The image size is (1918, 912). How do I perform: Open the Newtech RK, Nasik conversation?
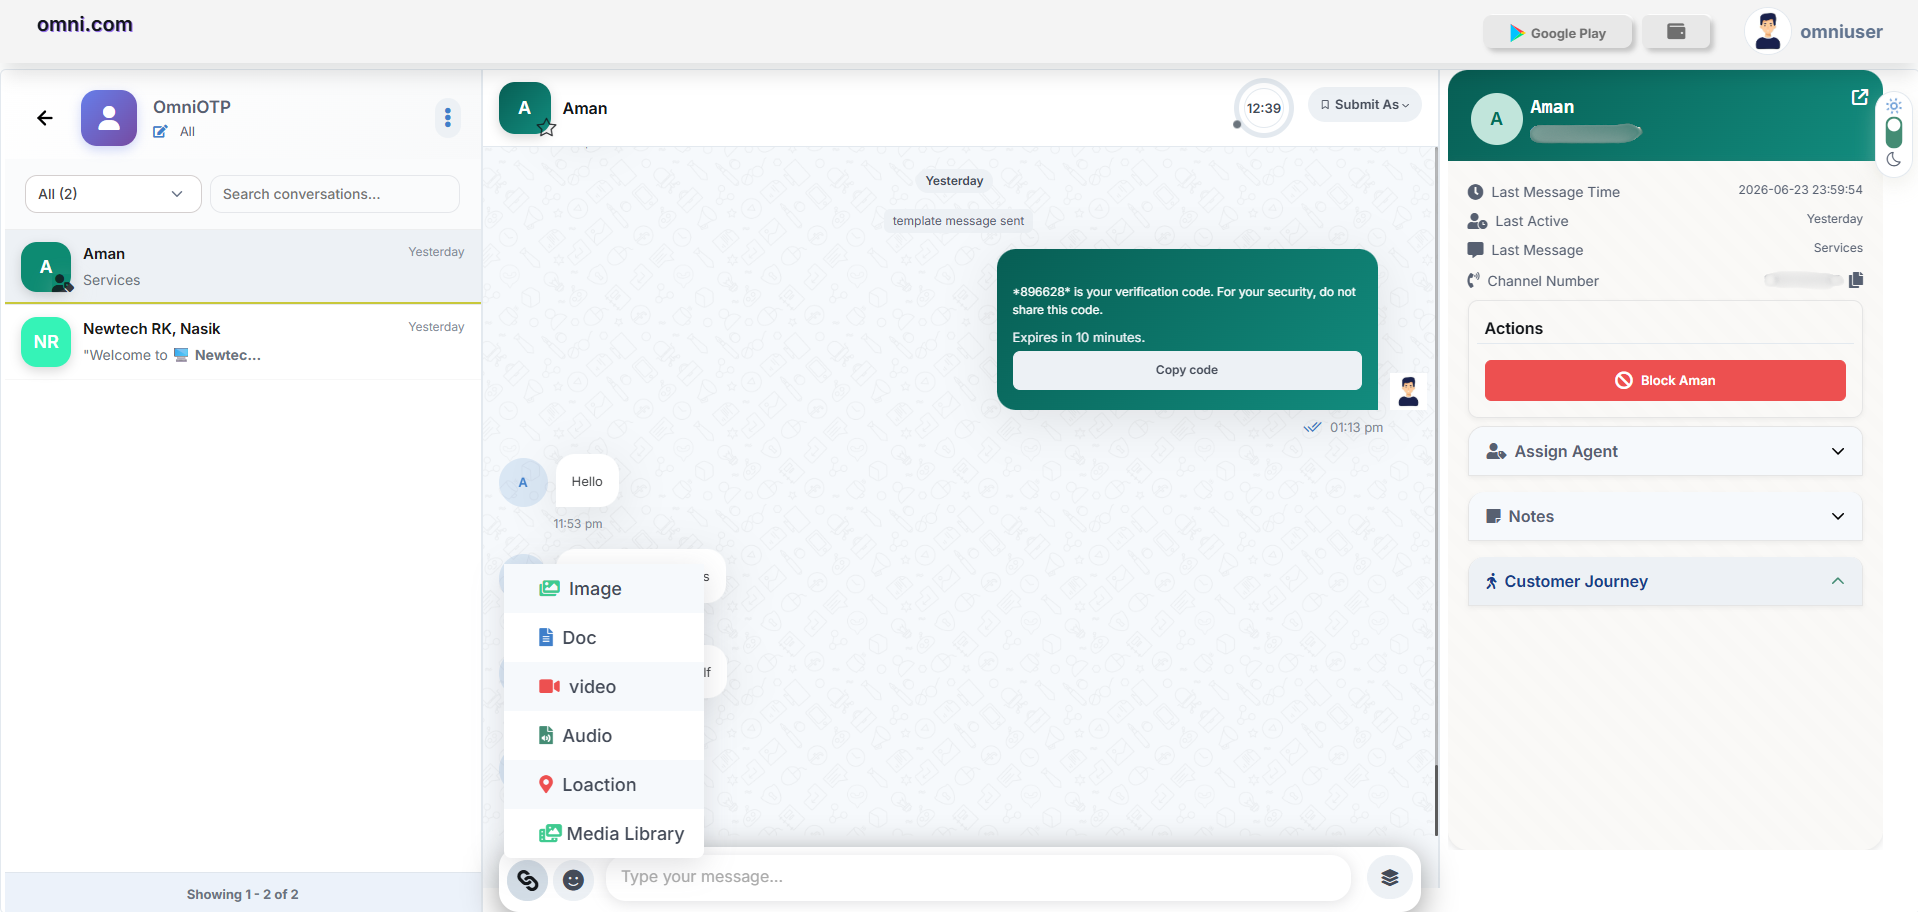point(243,342)
